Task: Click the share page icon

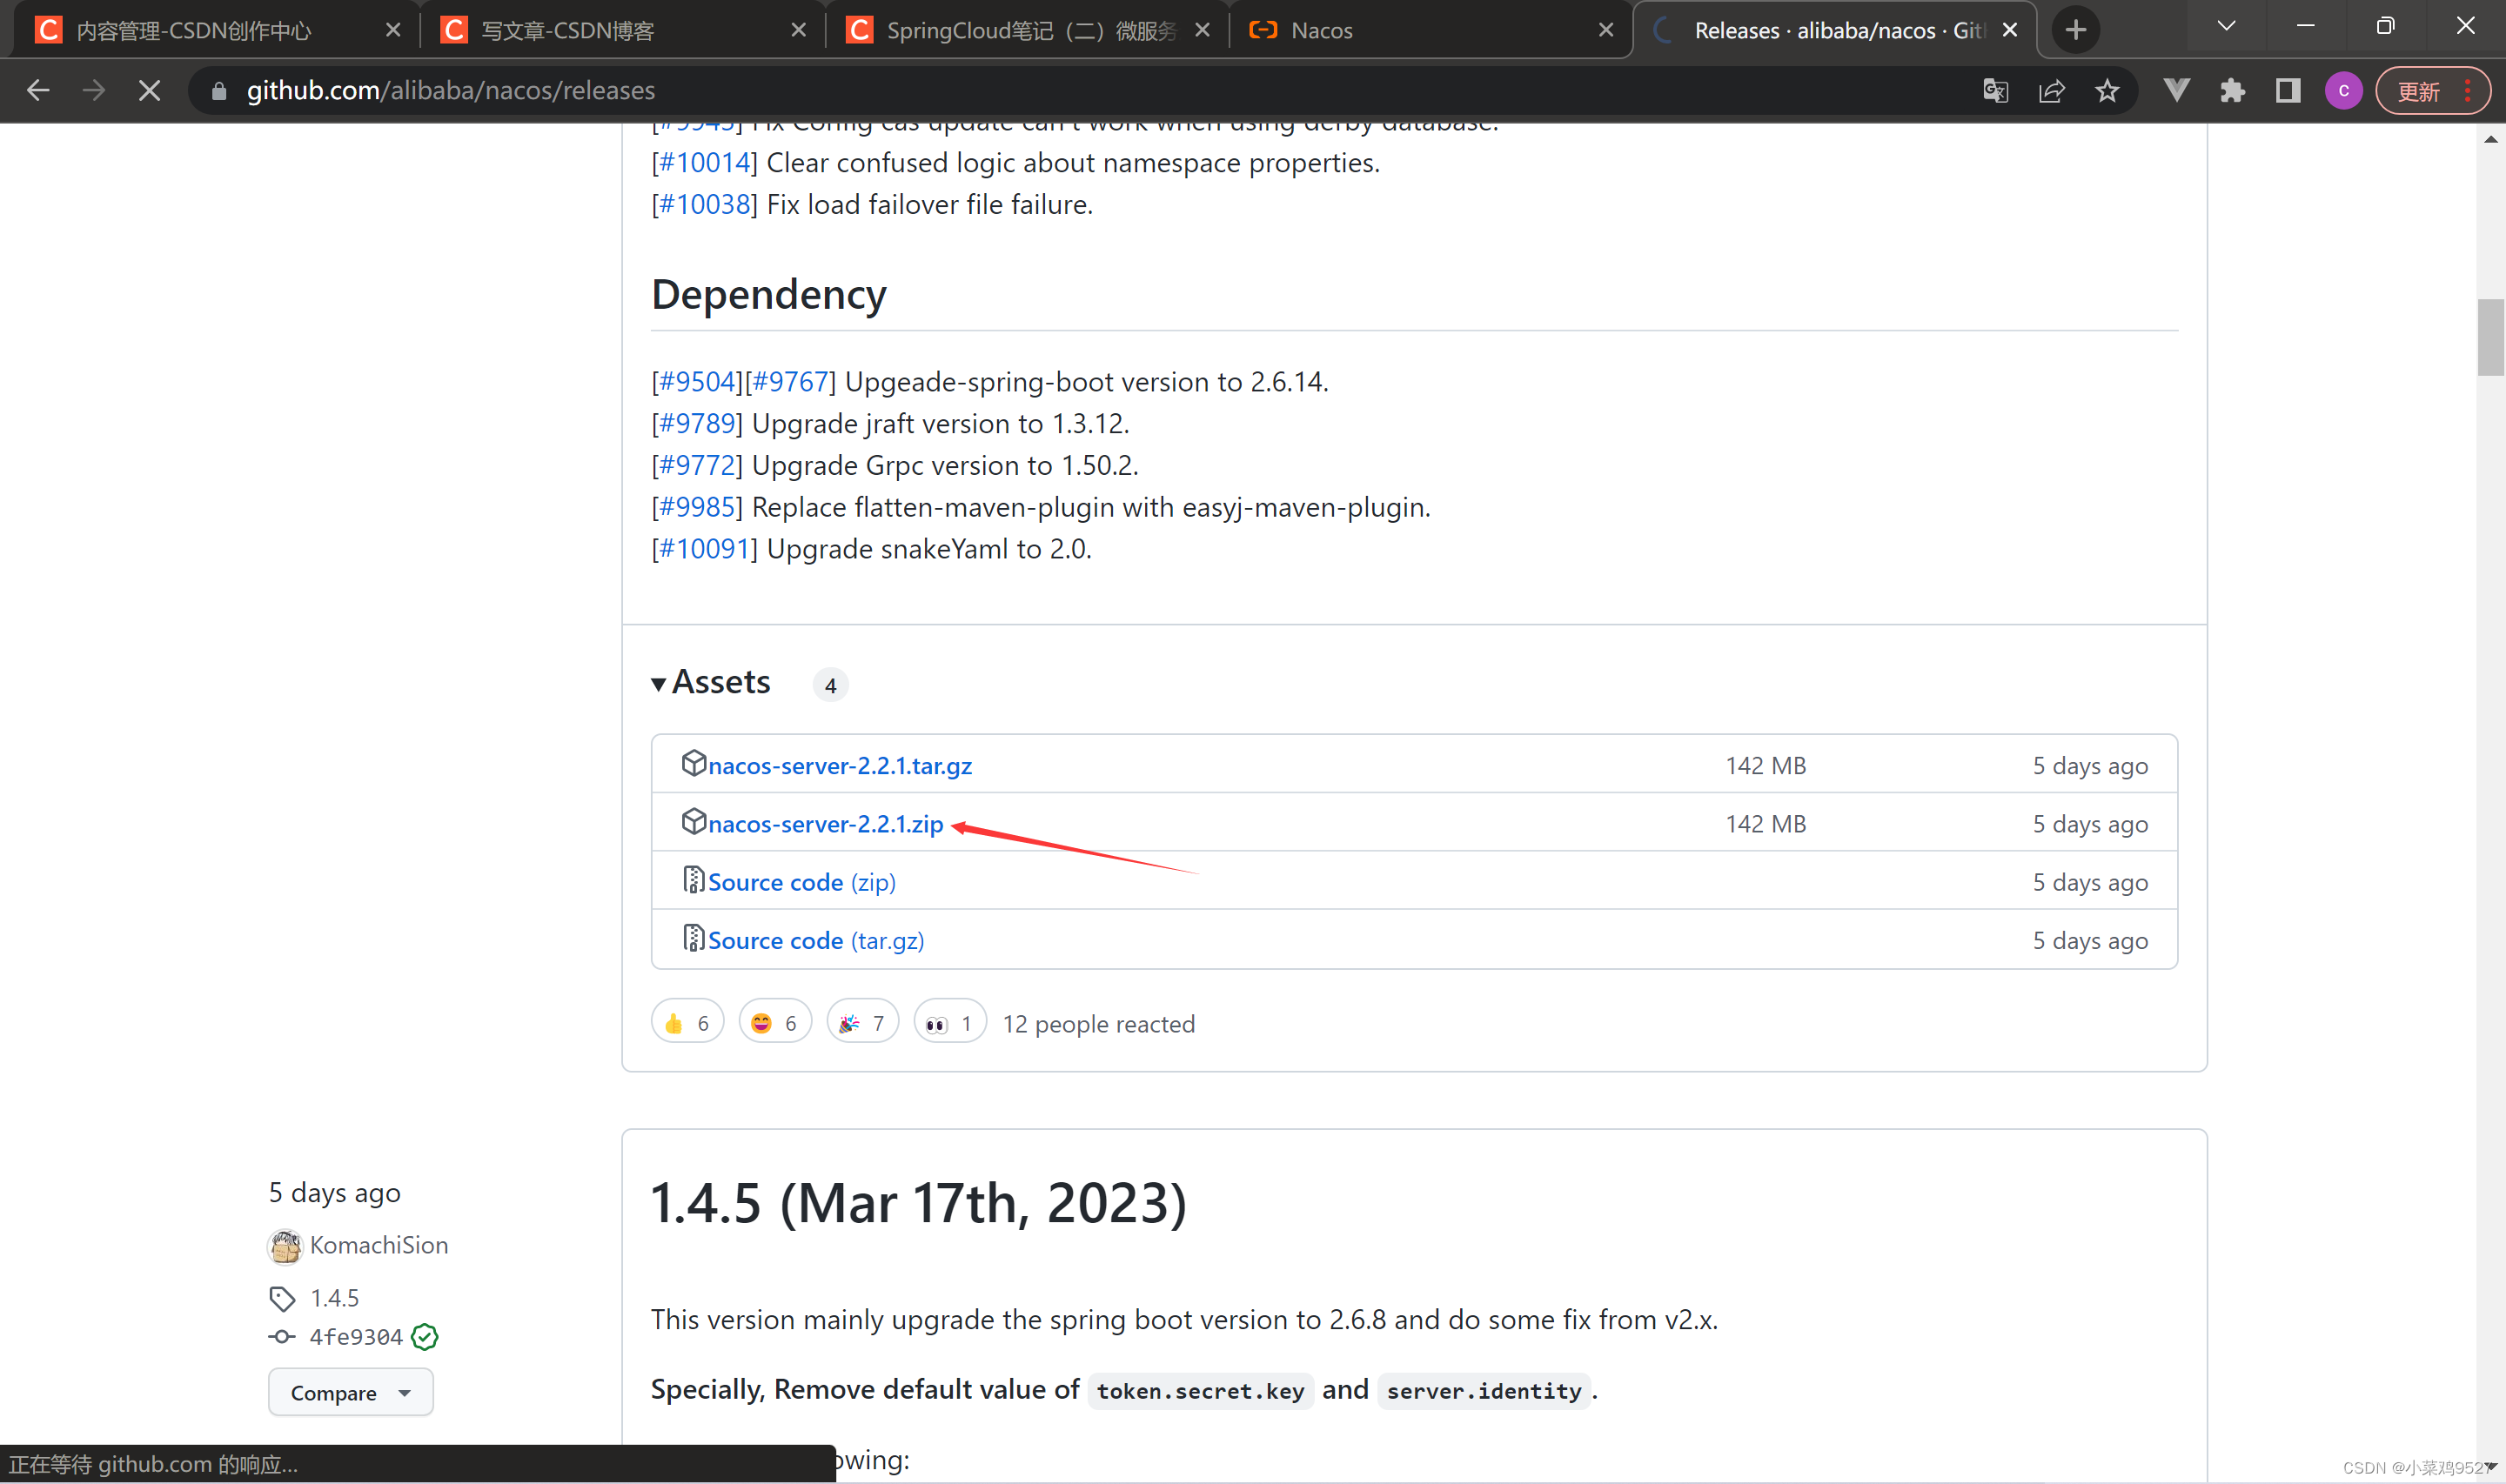Action: click(2051, 91)
